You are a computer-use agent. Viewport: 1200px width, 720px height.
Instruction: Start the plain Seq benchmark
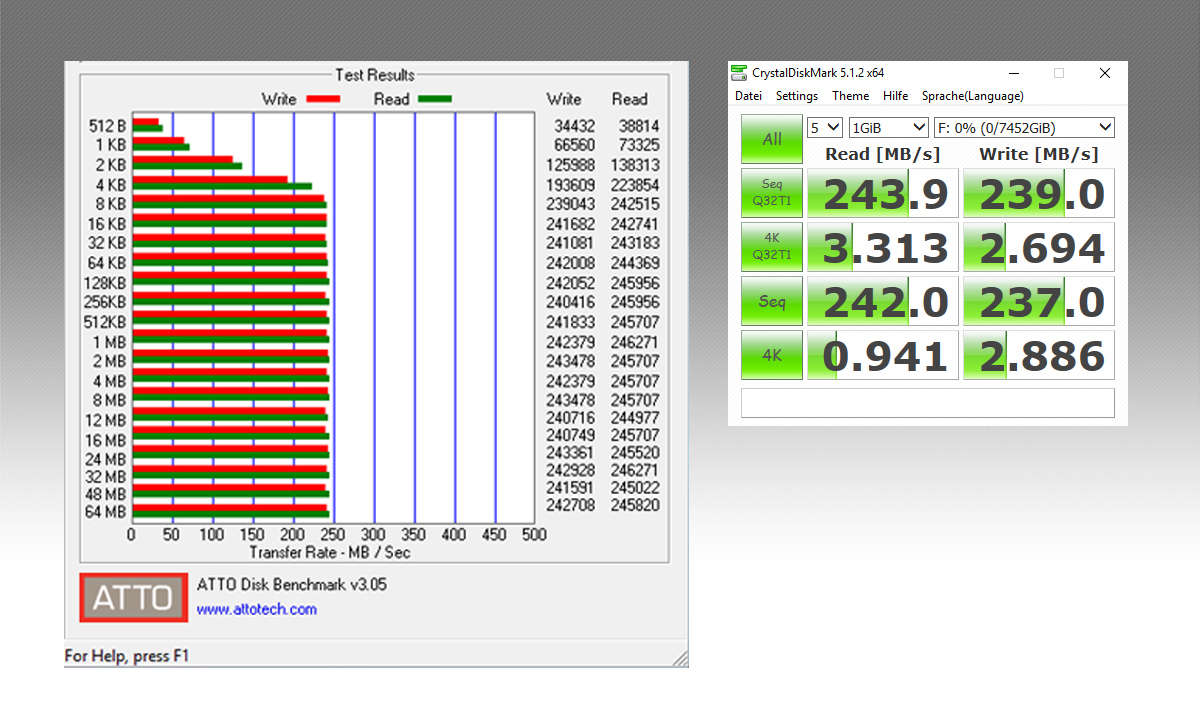(772, 301)
